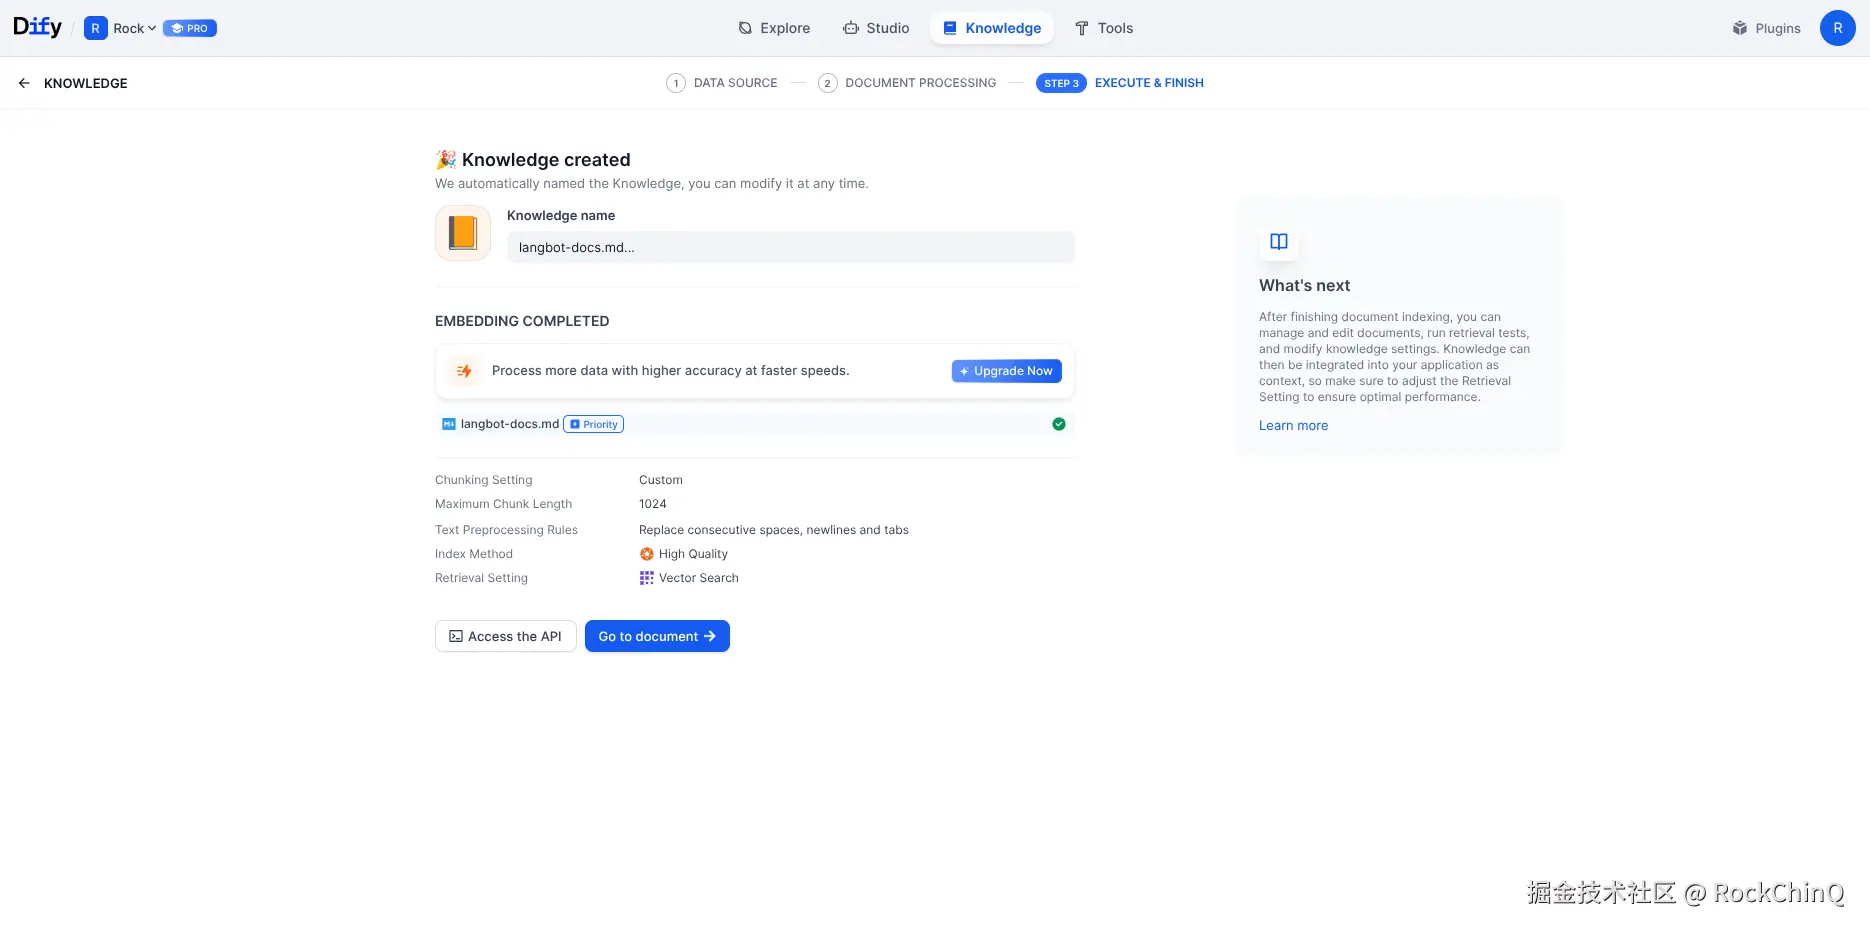Click the orange book knowledge icon
1870x932 pixels.
pos(463,233)
